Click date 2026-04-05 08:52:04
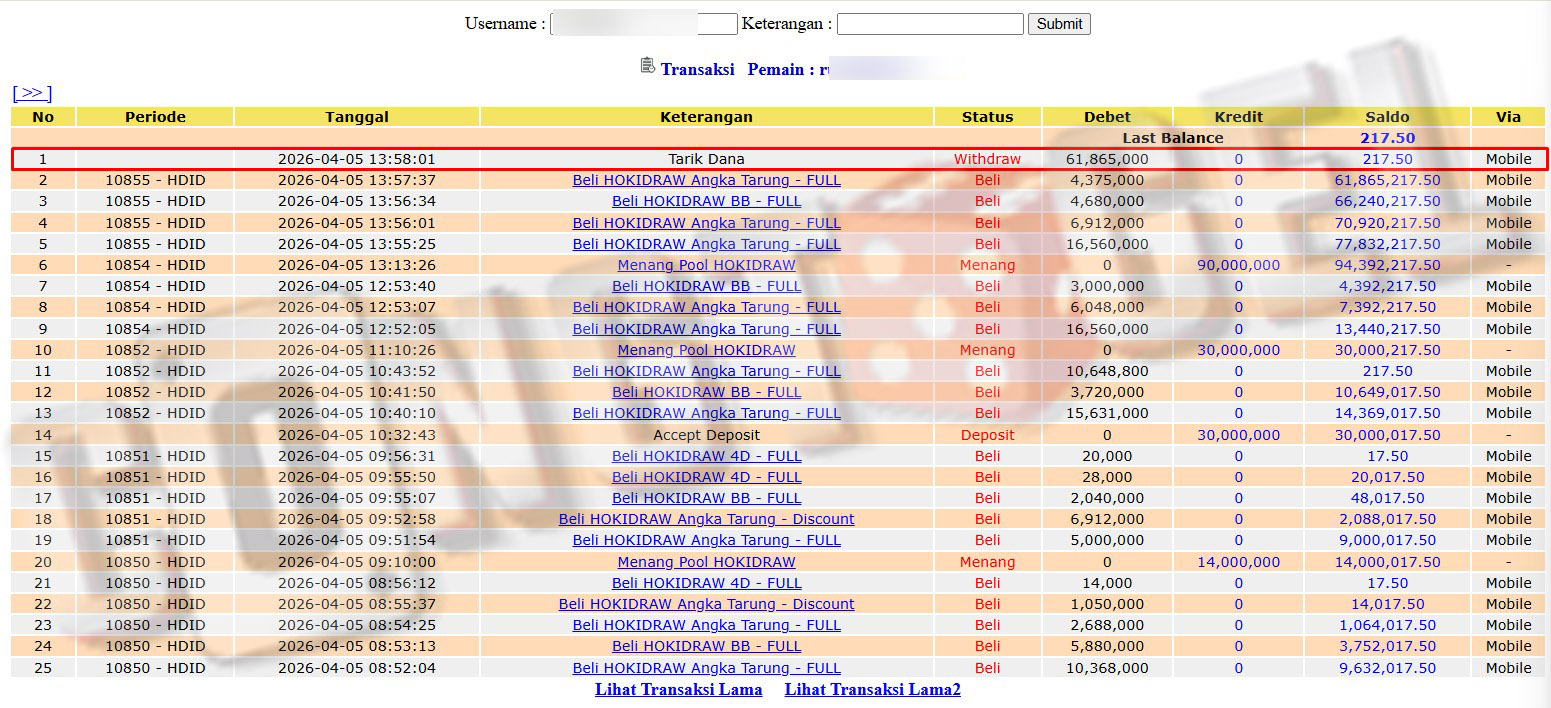This screenshot has height=708, width=1551. pos(357,668)
